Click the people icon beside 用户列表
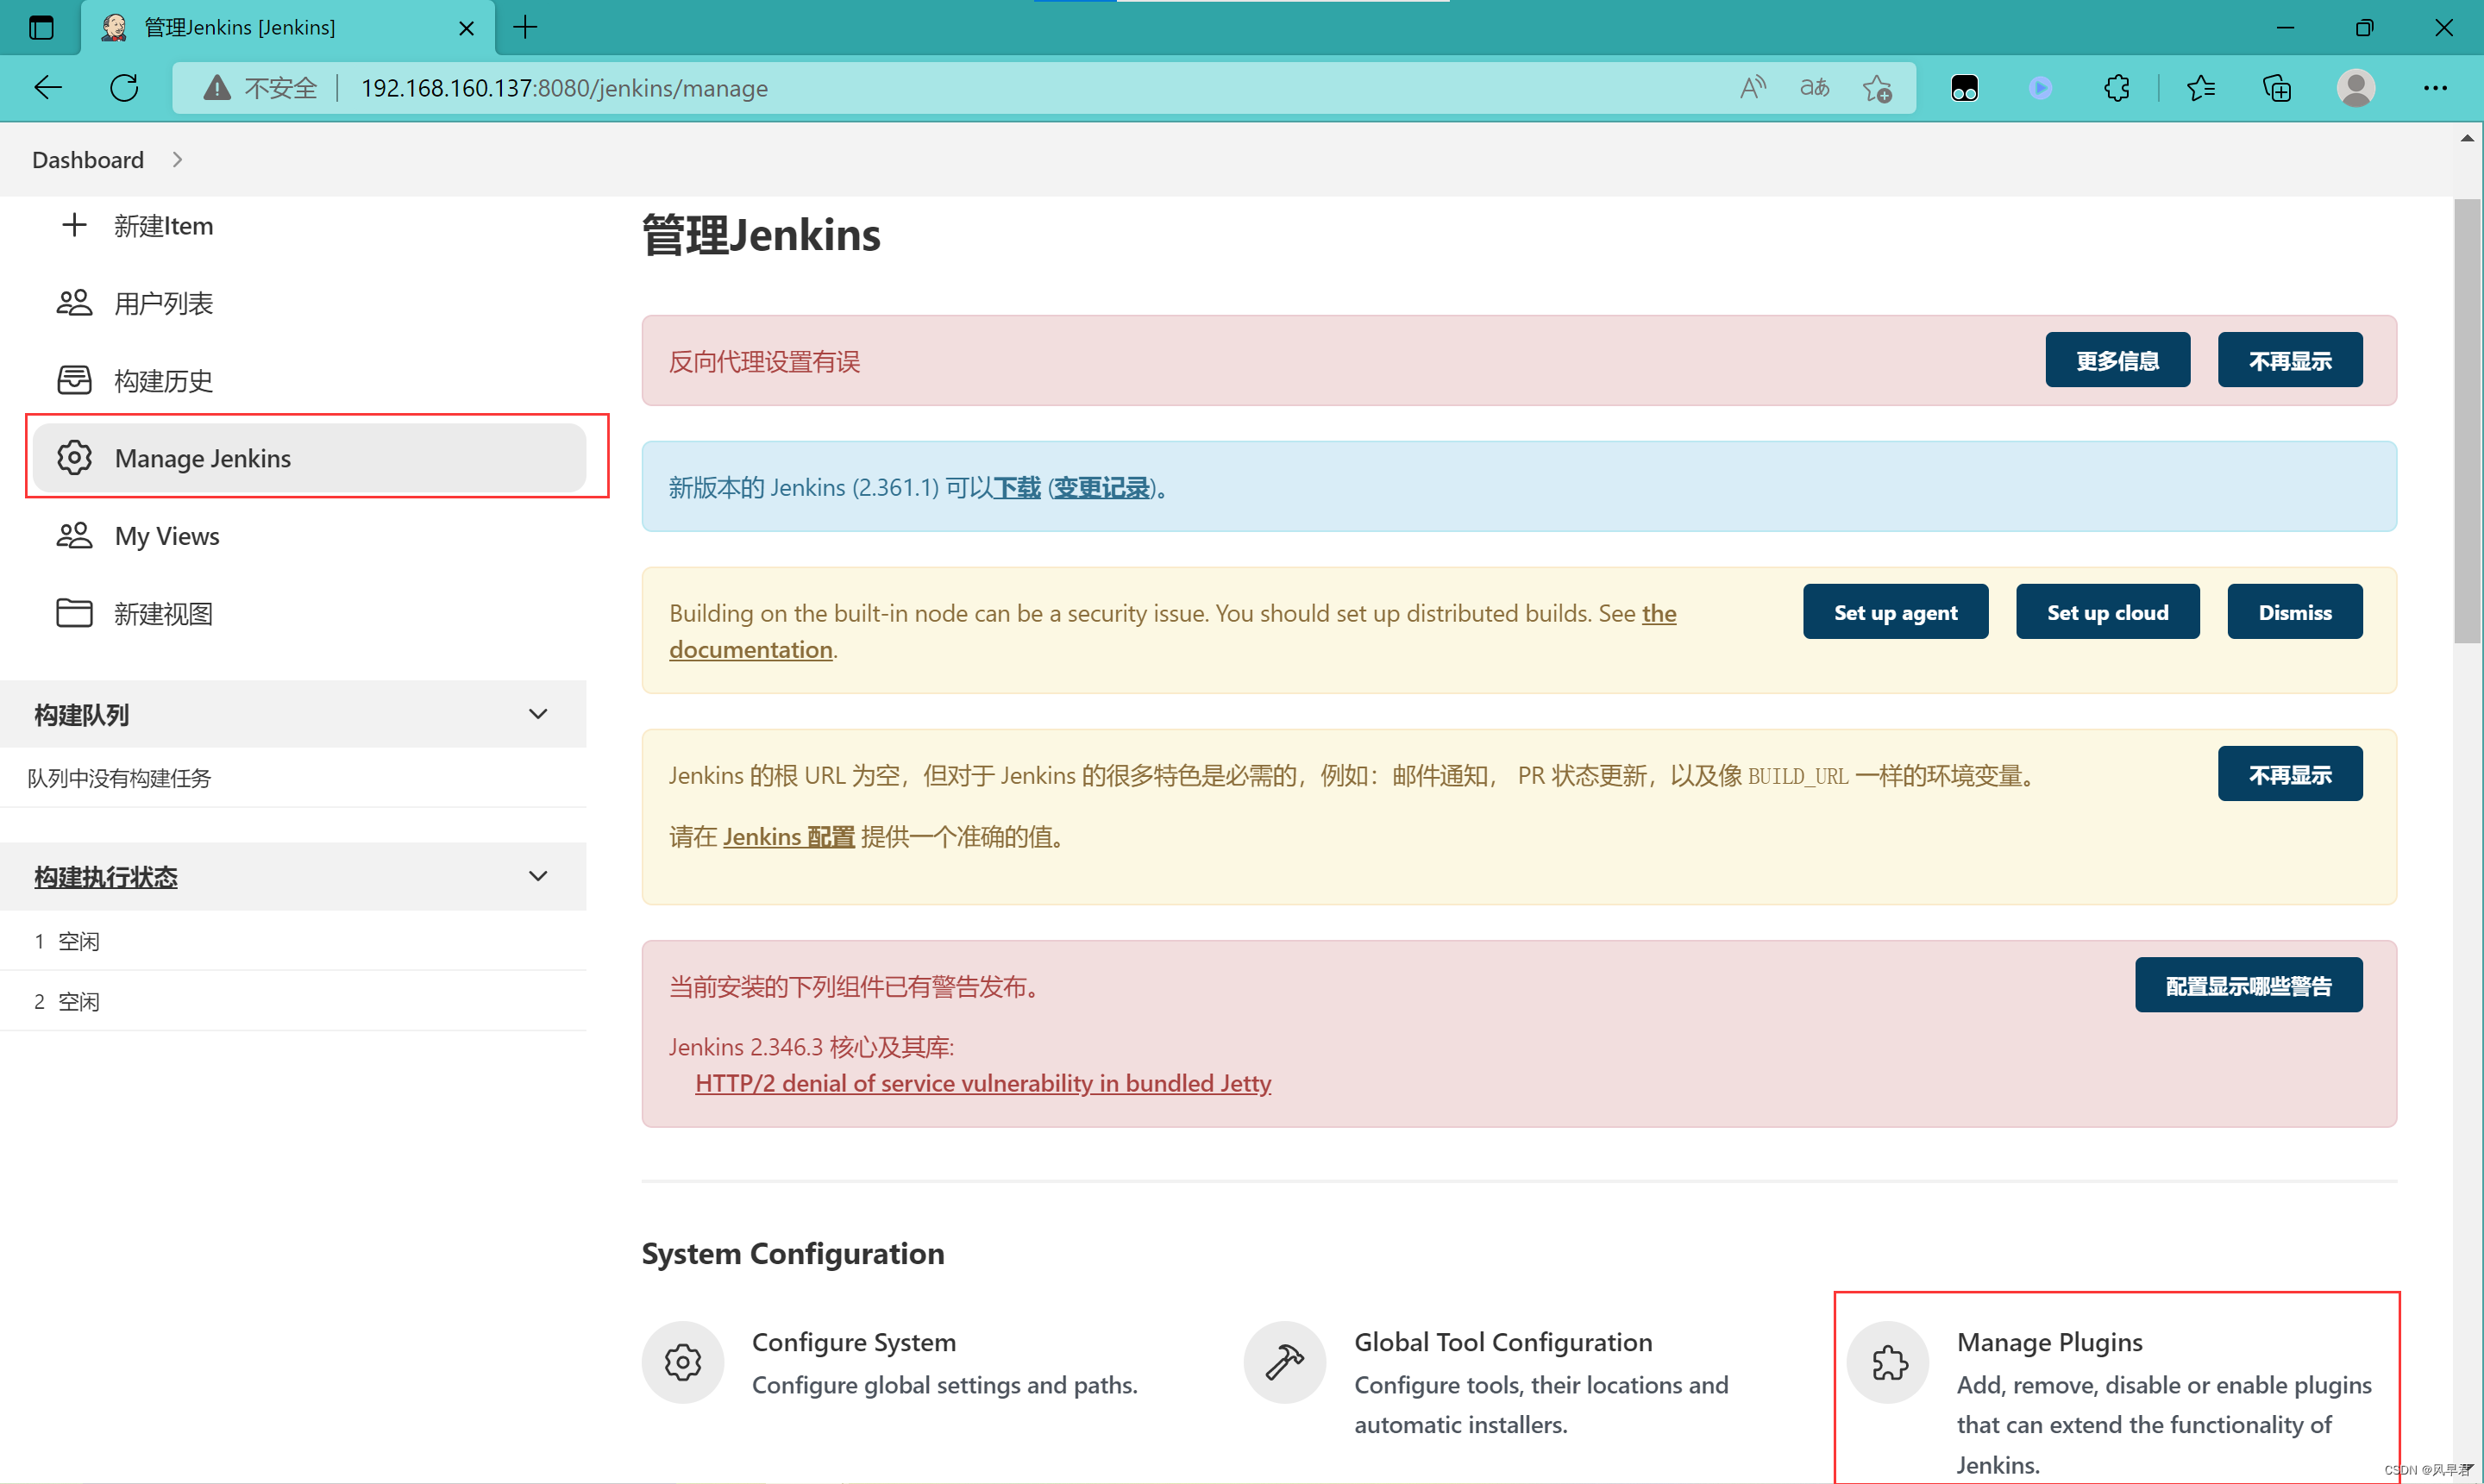 [x=74, y=302]
